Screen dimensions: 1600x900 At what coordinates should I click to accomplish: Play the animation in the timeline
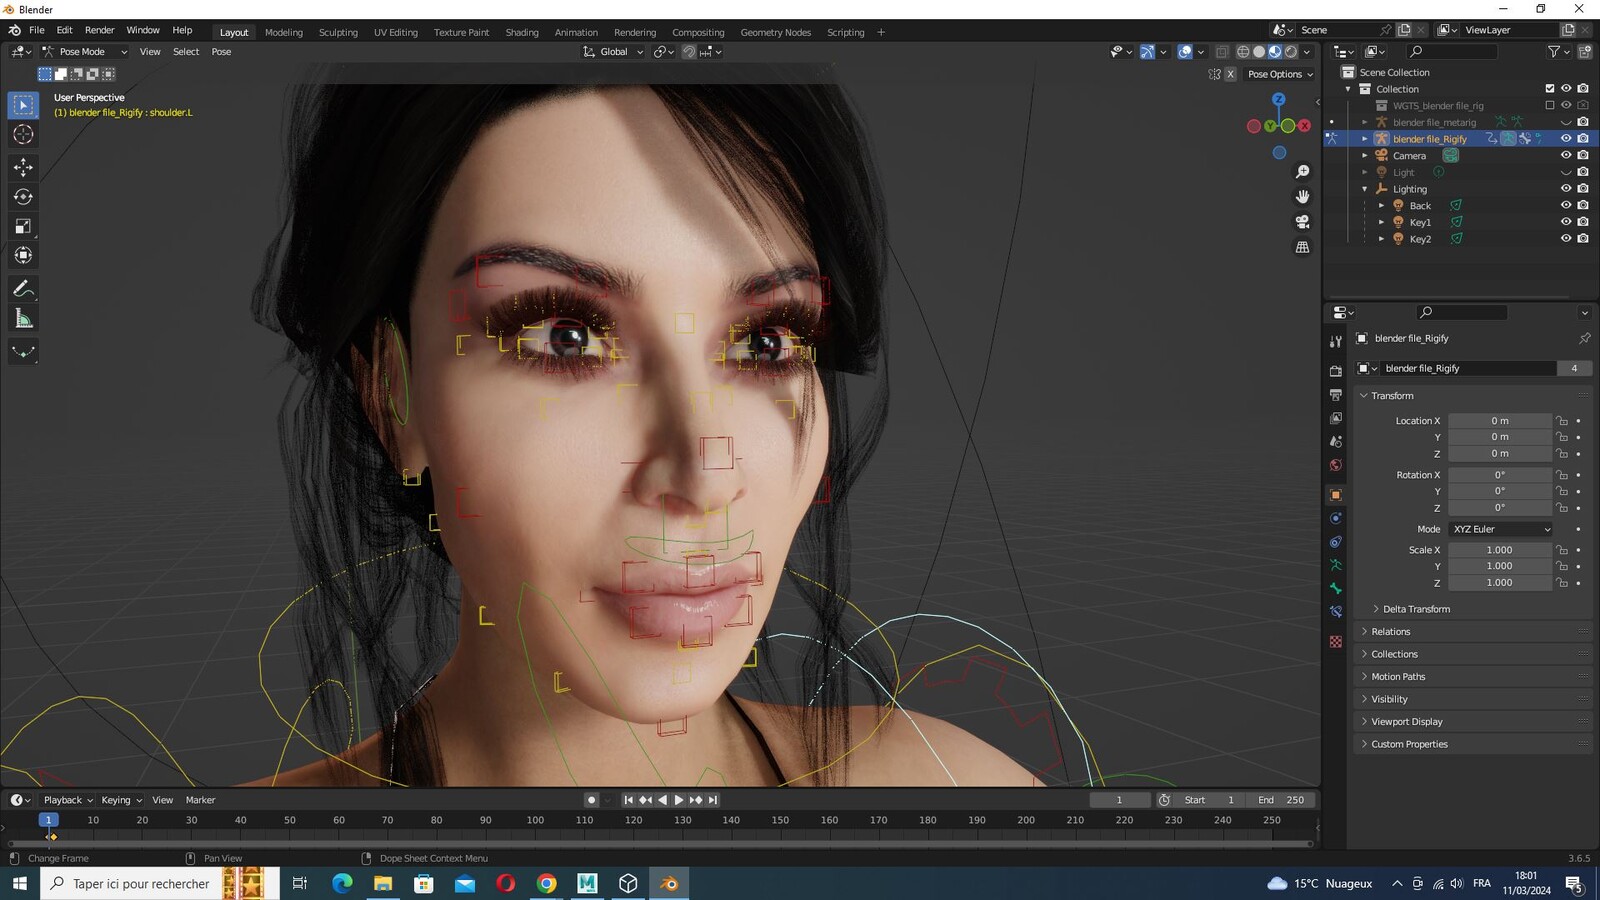click(679, 800)
